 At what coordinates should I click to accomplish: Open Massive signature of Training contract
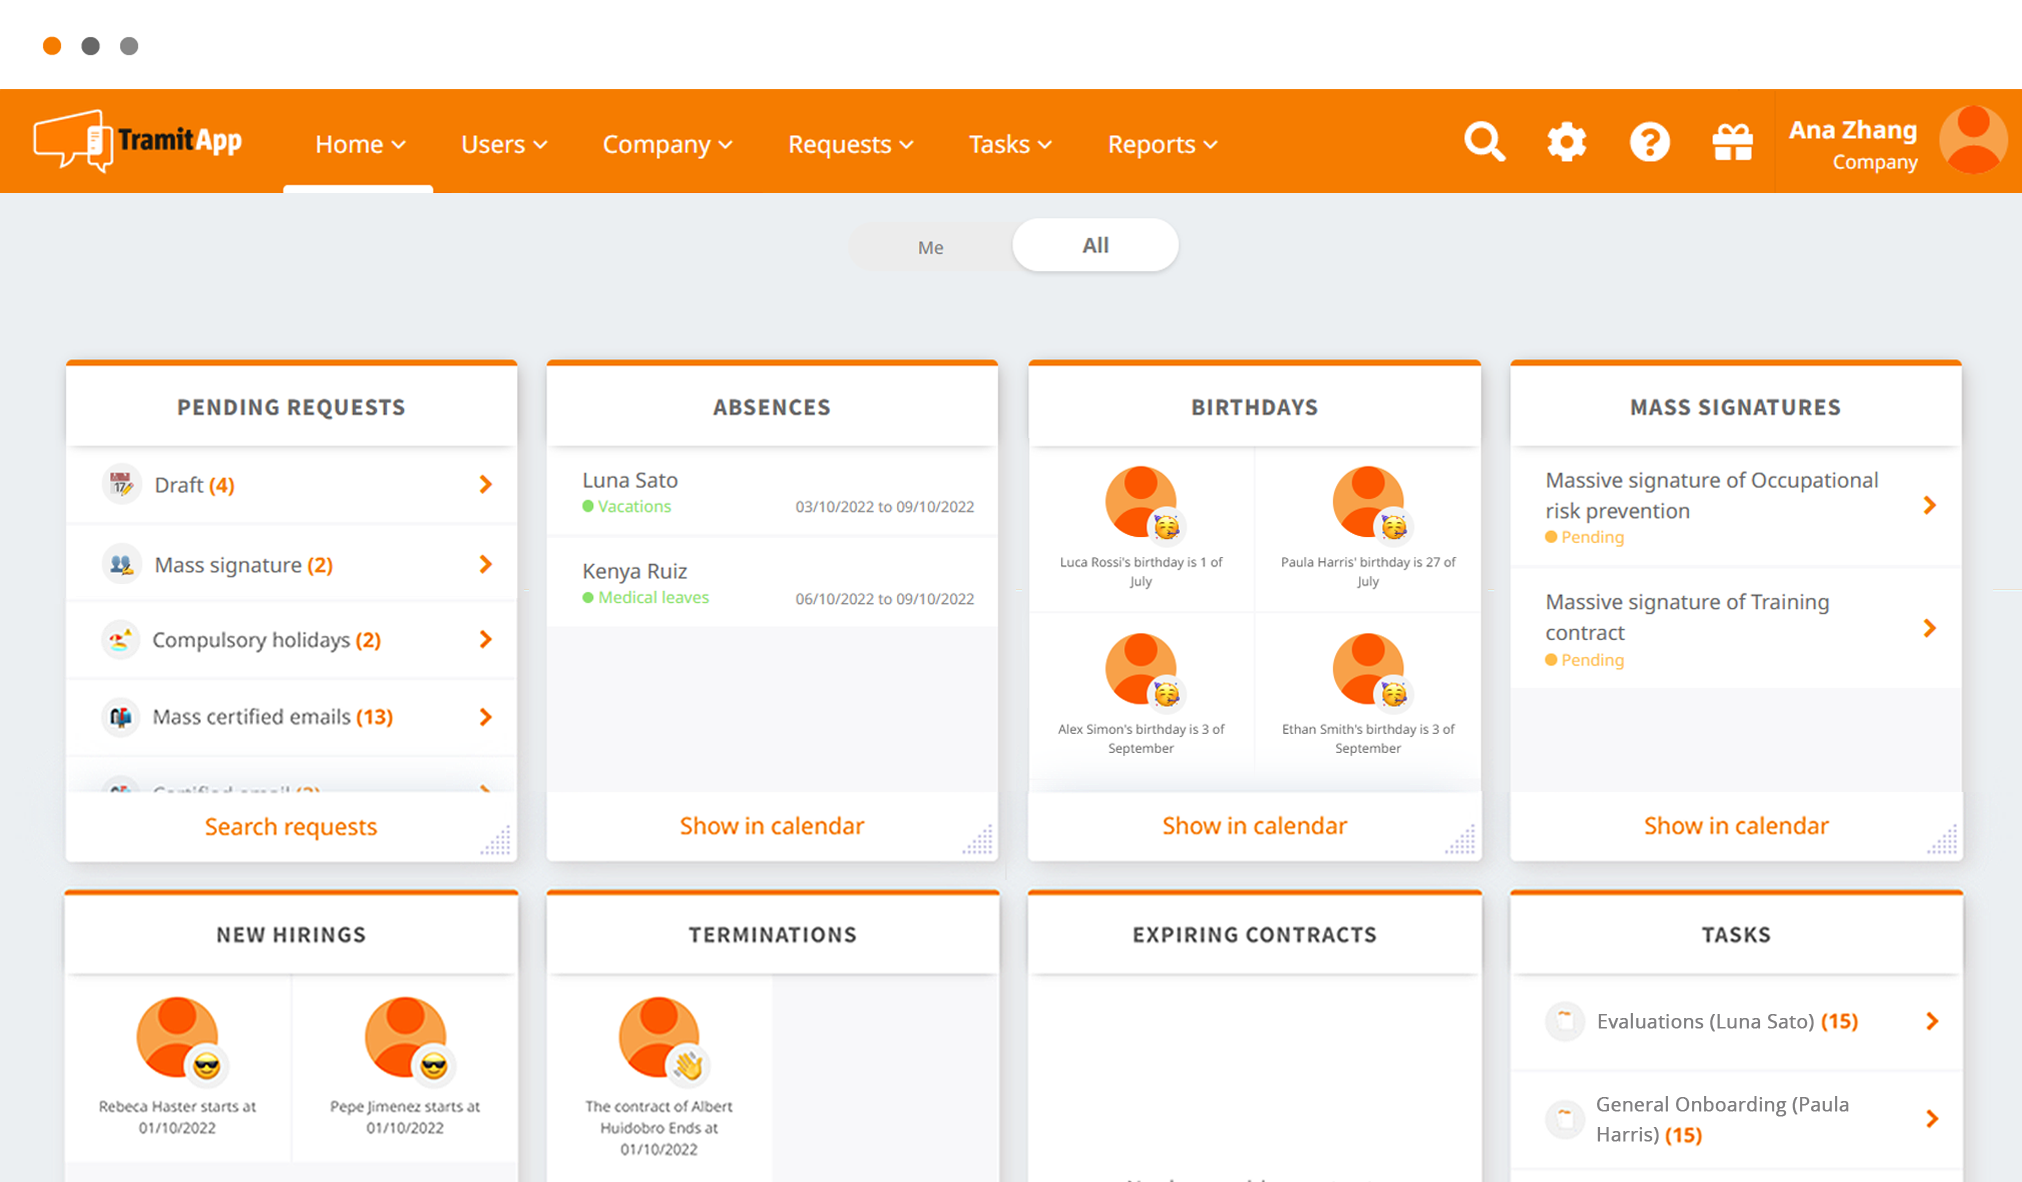(x=1736, y=629)
